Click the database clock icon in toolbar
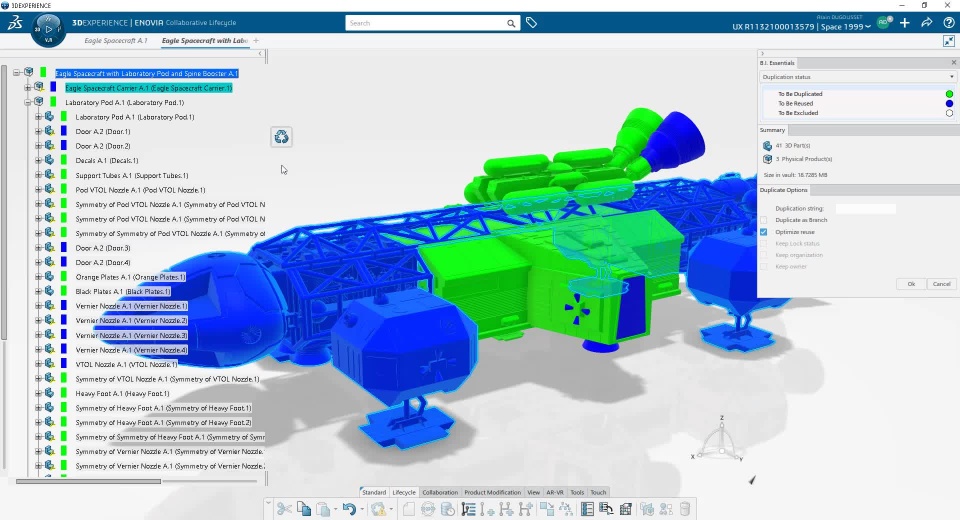This screenshot has height=520, width=960. coord(448,508)
